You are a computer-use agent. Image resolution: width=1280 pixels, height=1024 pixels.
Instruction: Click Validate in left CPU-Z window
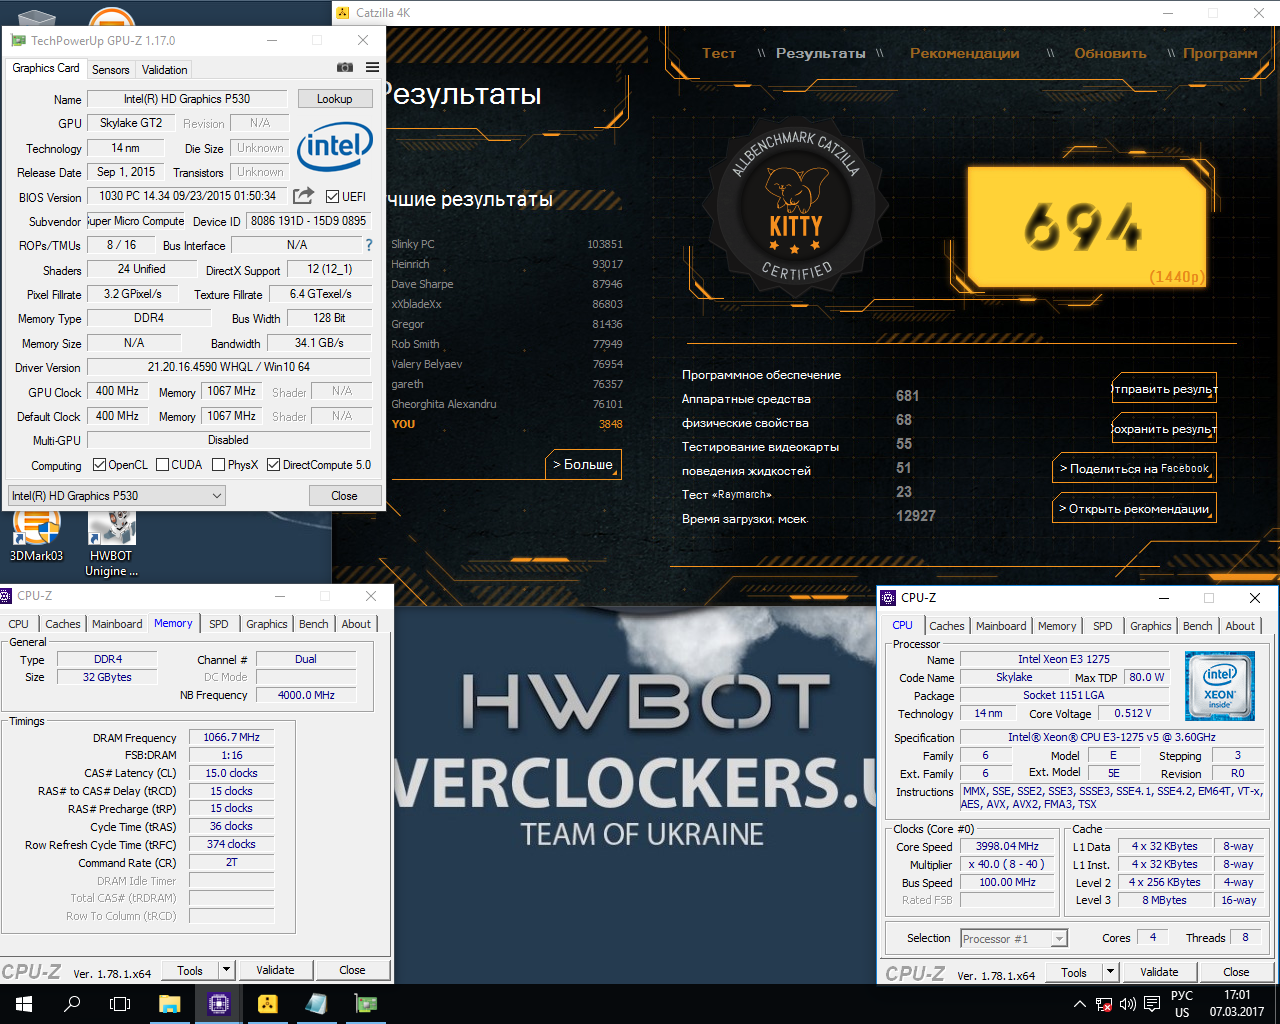(x=275, y=970)
